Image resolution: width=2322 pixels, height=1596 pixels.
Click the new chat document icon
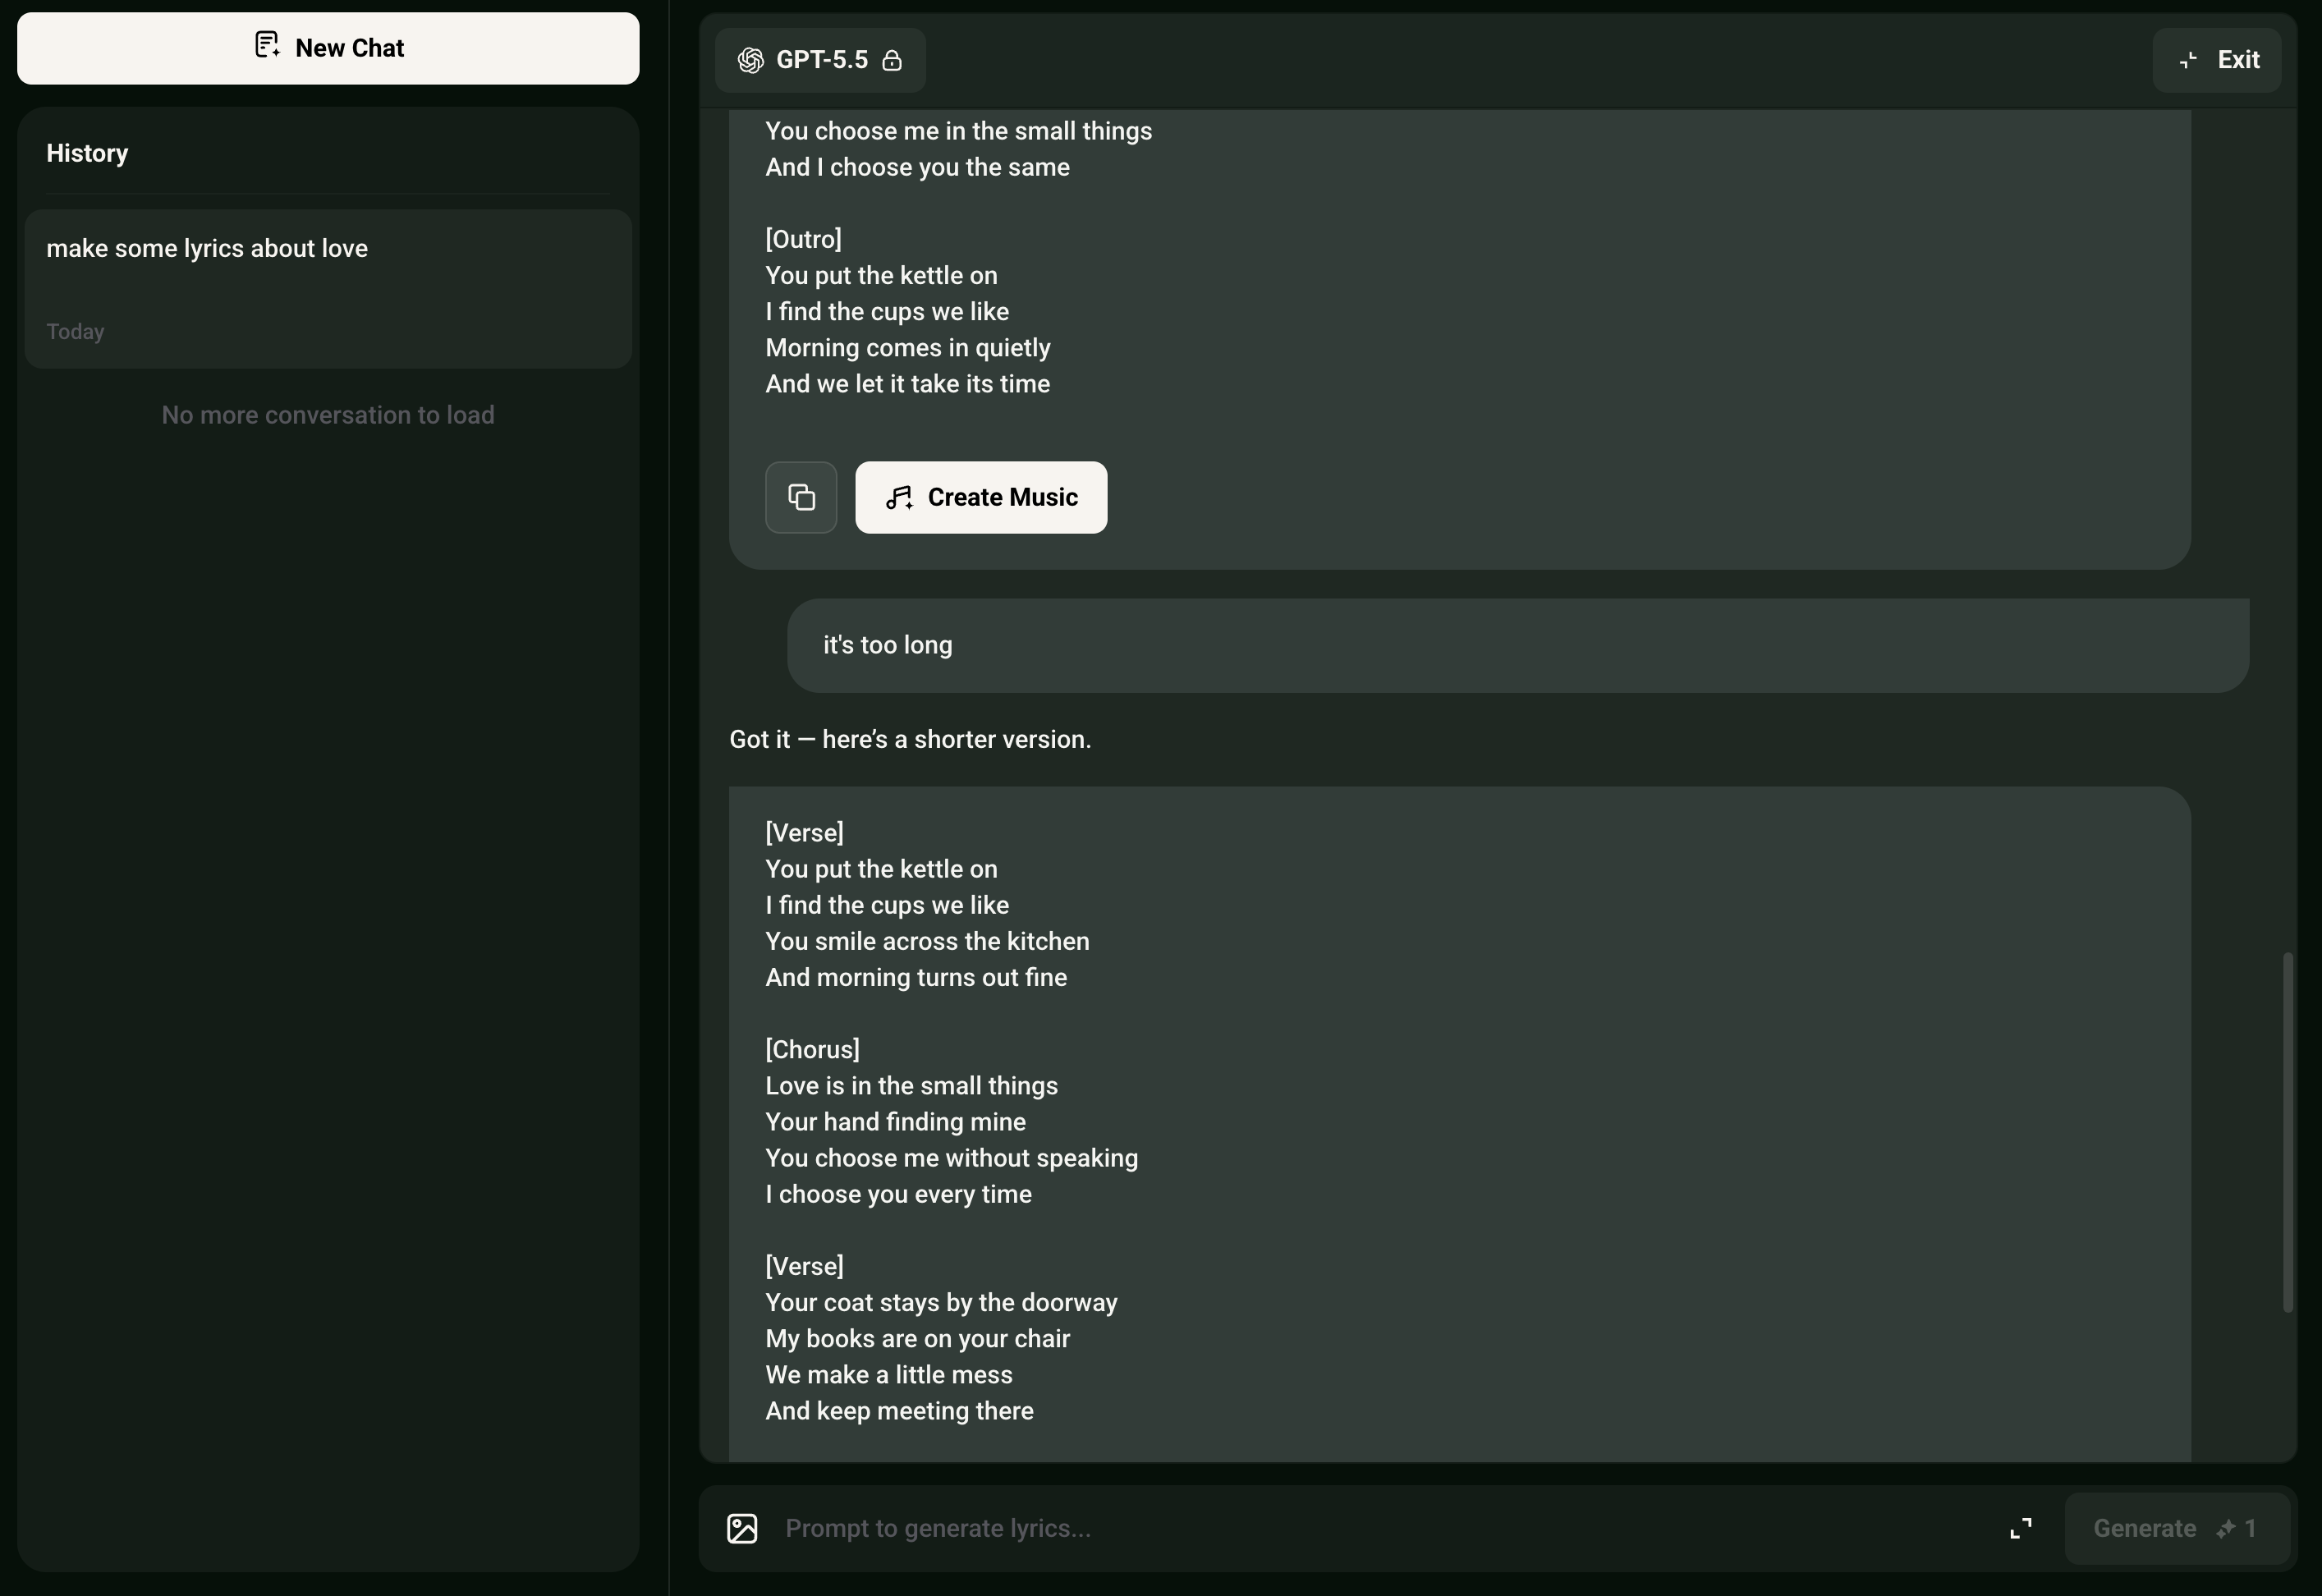(267, 45)
